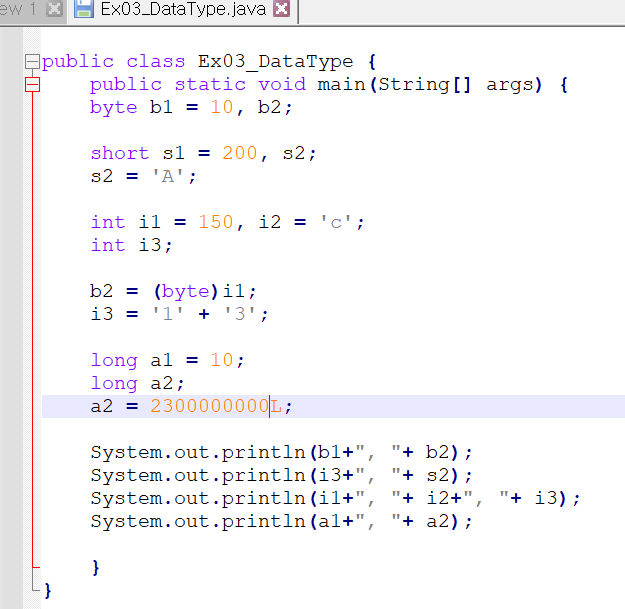This screenshot has height=609, width=625.
Task: Click the number 2300000000L on highlighted line
Action: (216, 407)
